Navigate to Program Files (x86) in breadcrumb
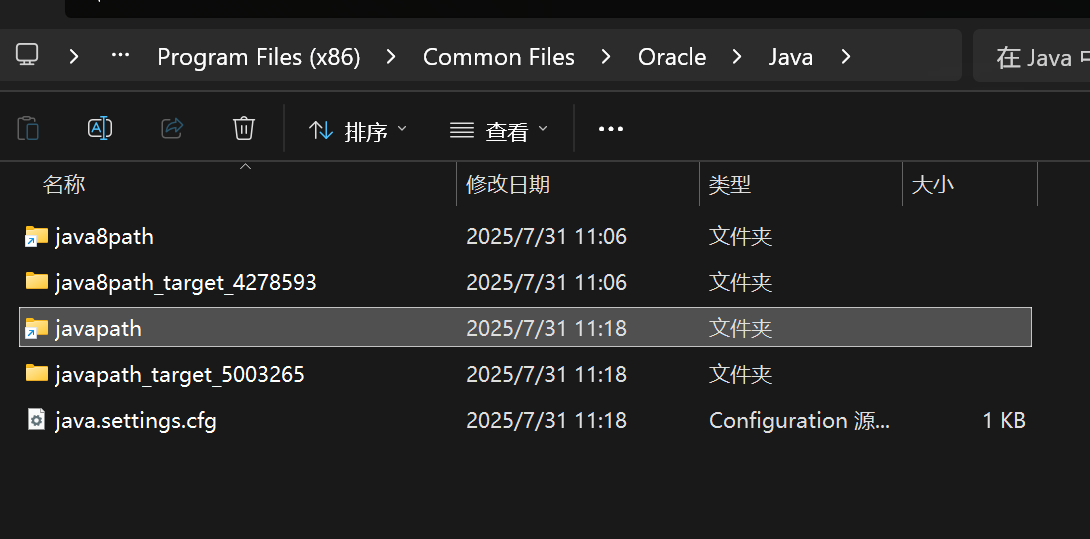 coord(258,57)
